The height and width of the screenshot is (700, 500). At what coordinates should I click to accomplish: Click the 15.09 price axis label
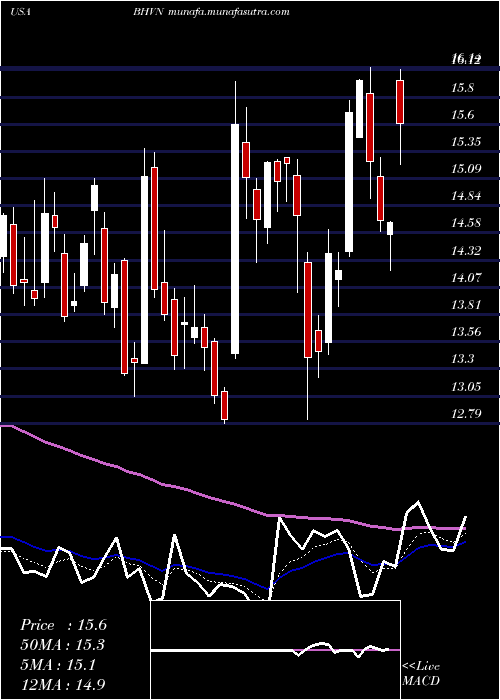[466, 169]
